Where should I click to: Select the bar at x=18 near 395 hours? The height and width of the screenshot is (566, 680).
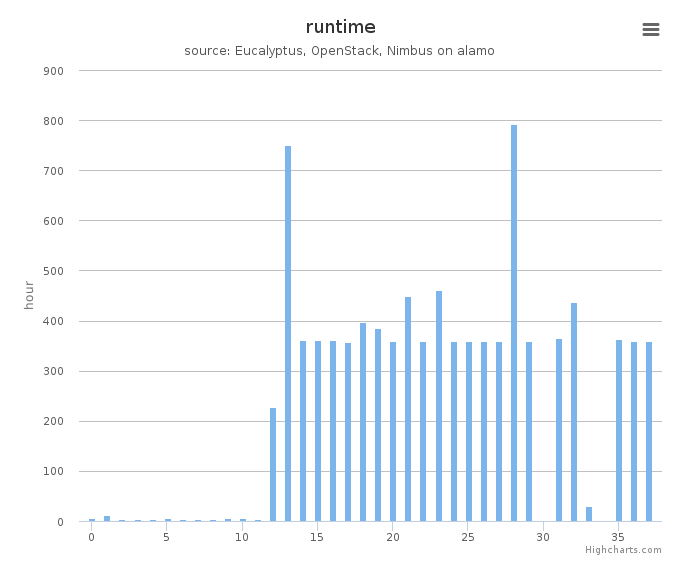[363, 422]
